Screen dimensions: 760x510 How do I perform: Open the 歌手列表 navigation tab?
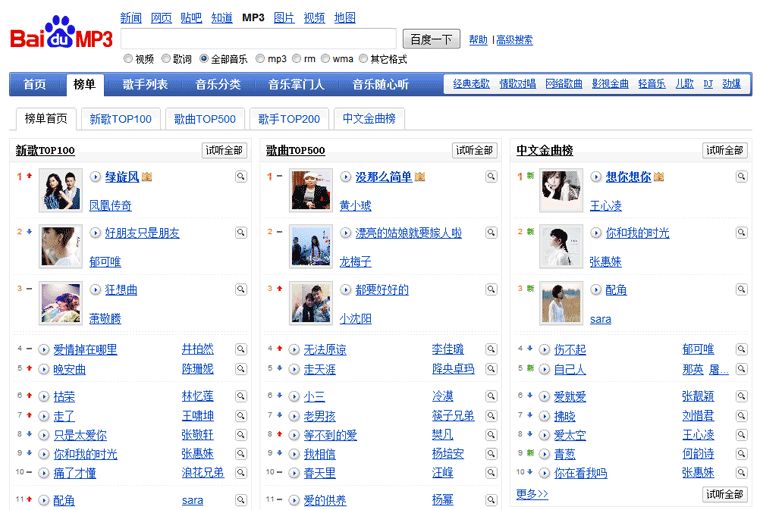(x=145, y=85)
